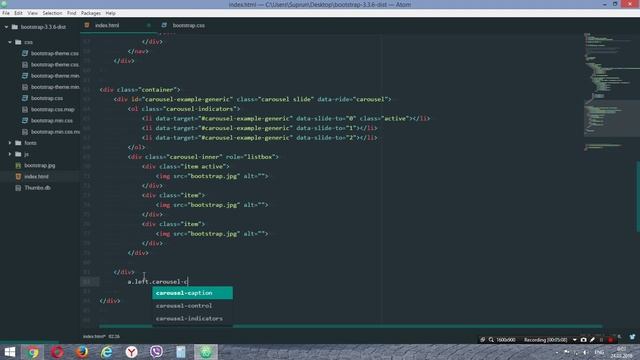Viewport: 640px width, 360px height.
Task: Click the project root folder icon
Action: (15, 27)
